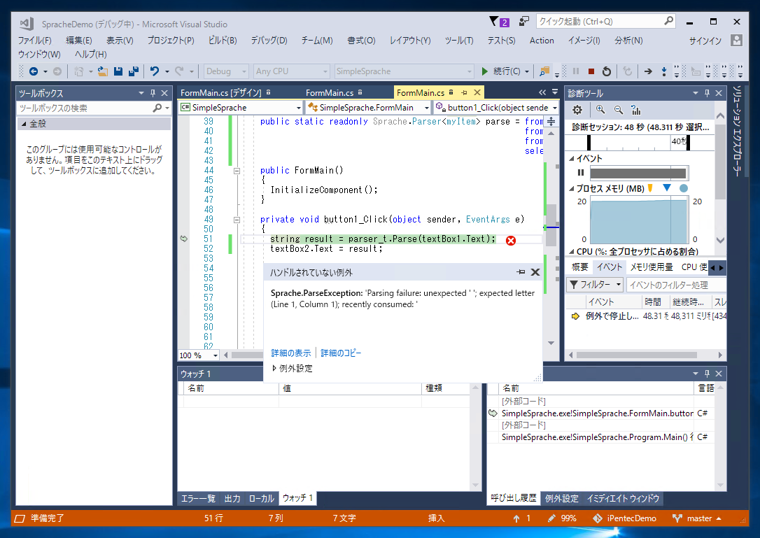The height and width of the screenshot is (538, 760).
Task: Save the current file with the single disk icon
Action: coord(118,71)
